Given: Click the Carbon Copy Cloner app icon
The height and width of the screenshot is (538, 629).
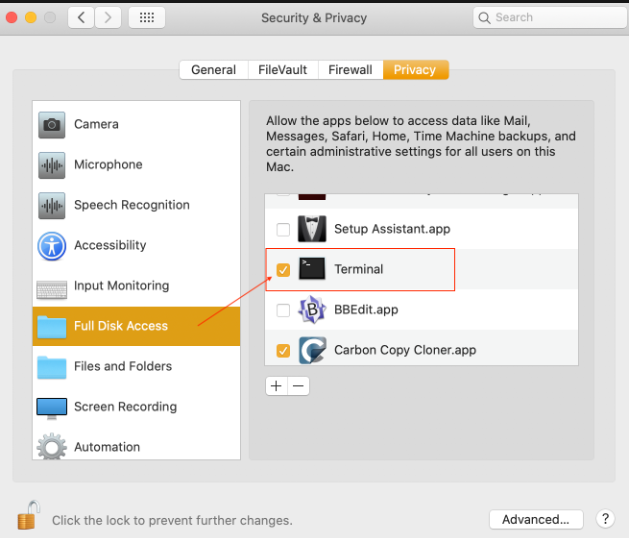Looking at the screenshot, I should 312,350.
